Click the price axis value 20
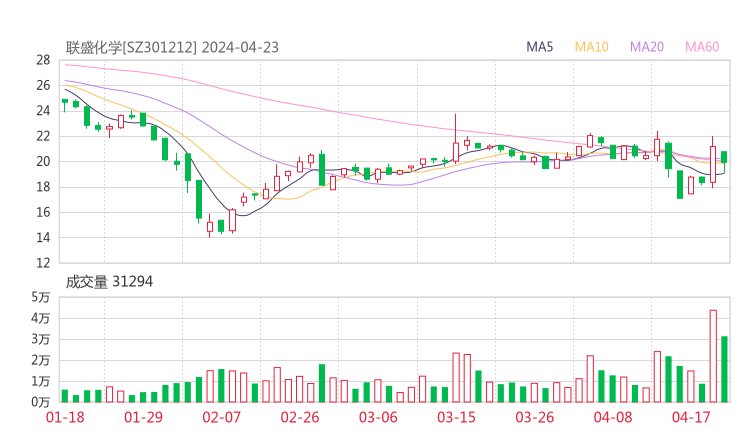 pos(43,161)
